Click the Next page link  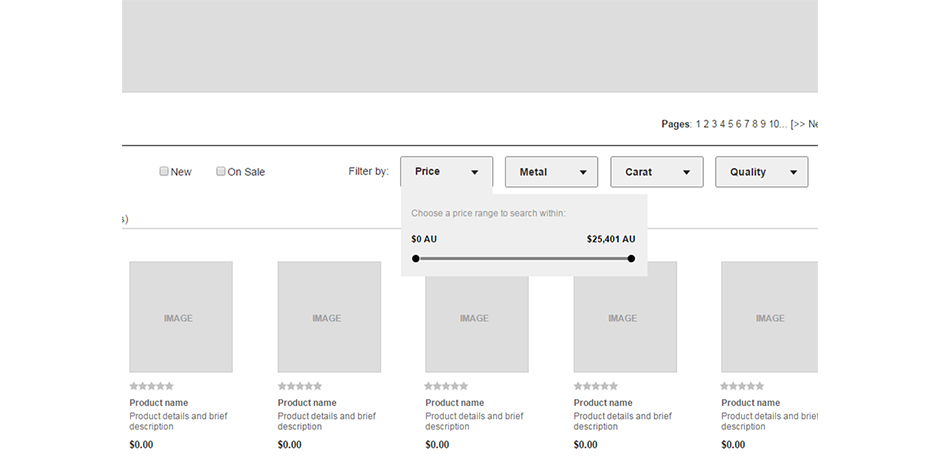[x=804, y=124]
